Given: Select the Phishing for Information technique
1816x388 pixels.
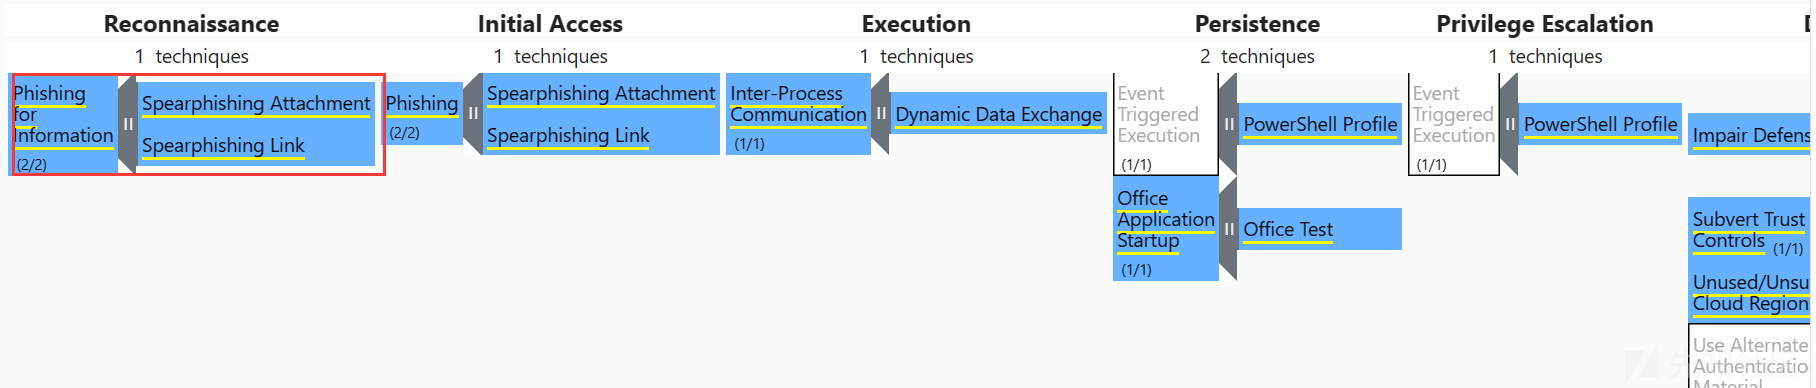Looking at the screenshot, I should pos(64,124).
